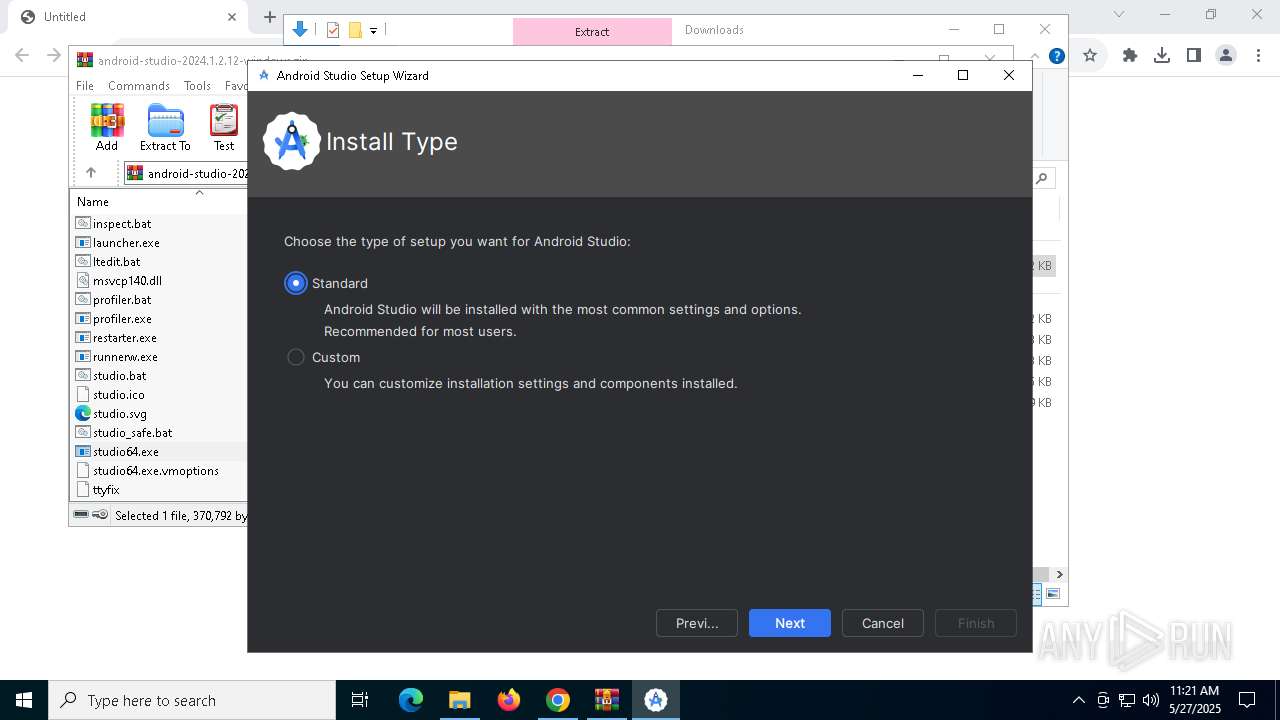Open a new Chrome tab with plus
The height and width of the screenshot is (720, 1280).
click(269, 17)
